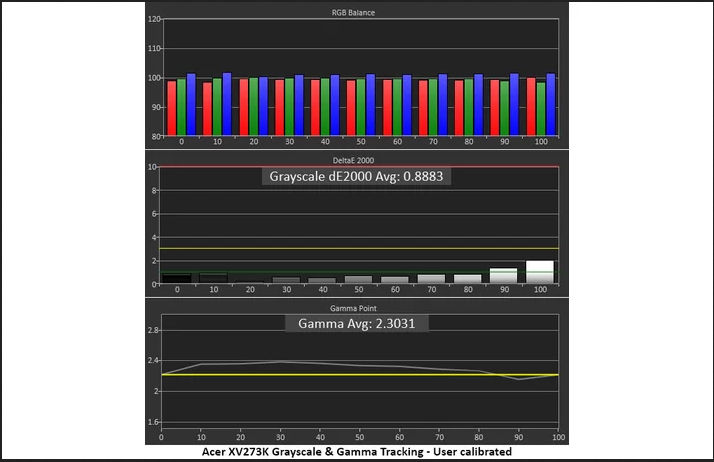Select the Gamma Avg 2.3031 label
This screenshot has height=462, width=714.
coord(357,324)
